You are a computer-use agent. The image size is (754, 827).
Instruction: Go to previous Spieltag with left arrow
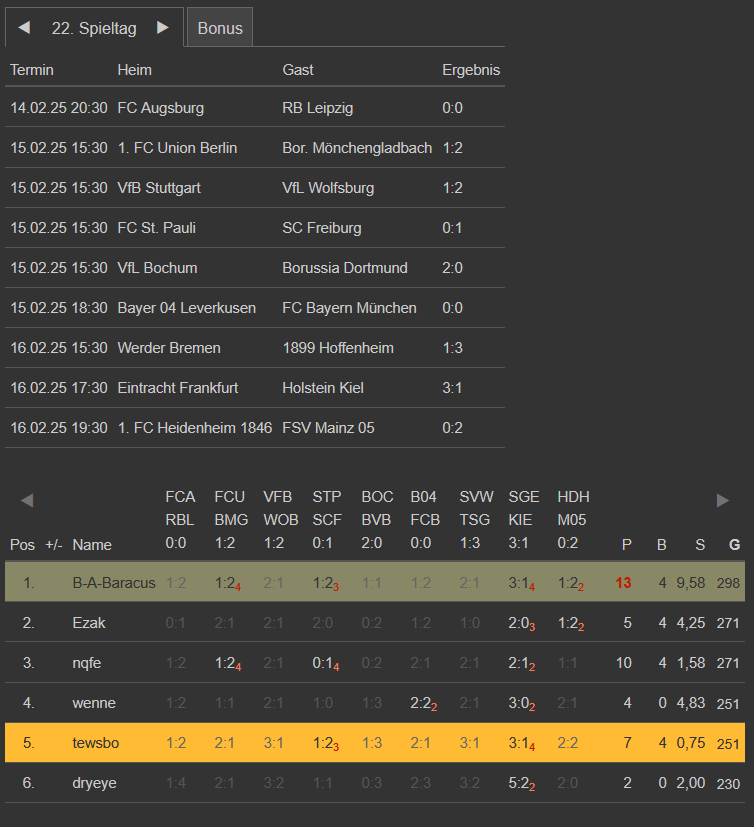click(24, 28)
